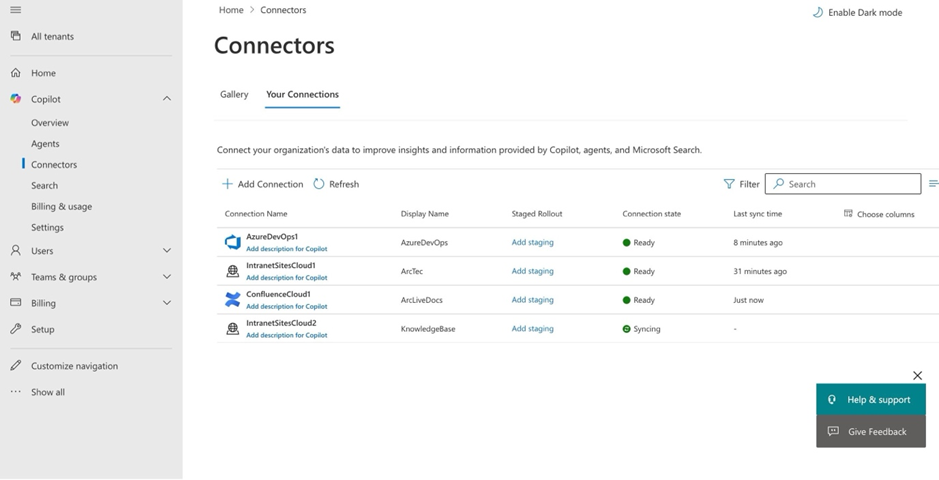Click the All tenants icon

click(x=16, y=36)
